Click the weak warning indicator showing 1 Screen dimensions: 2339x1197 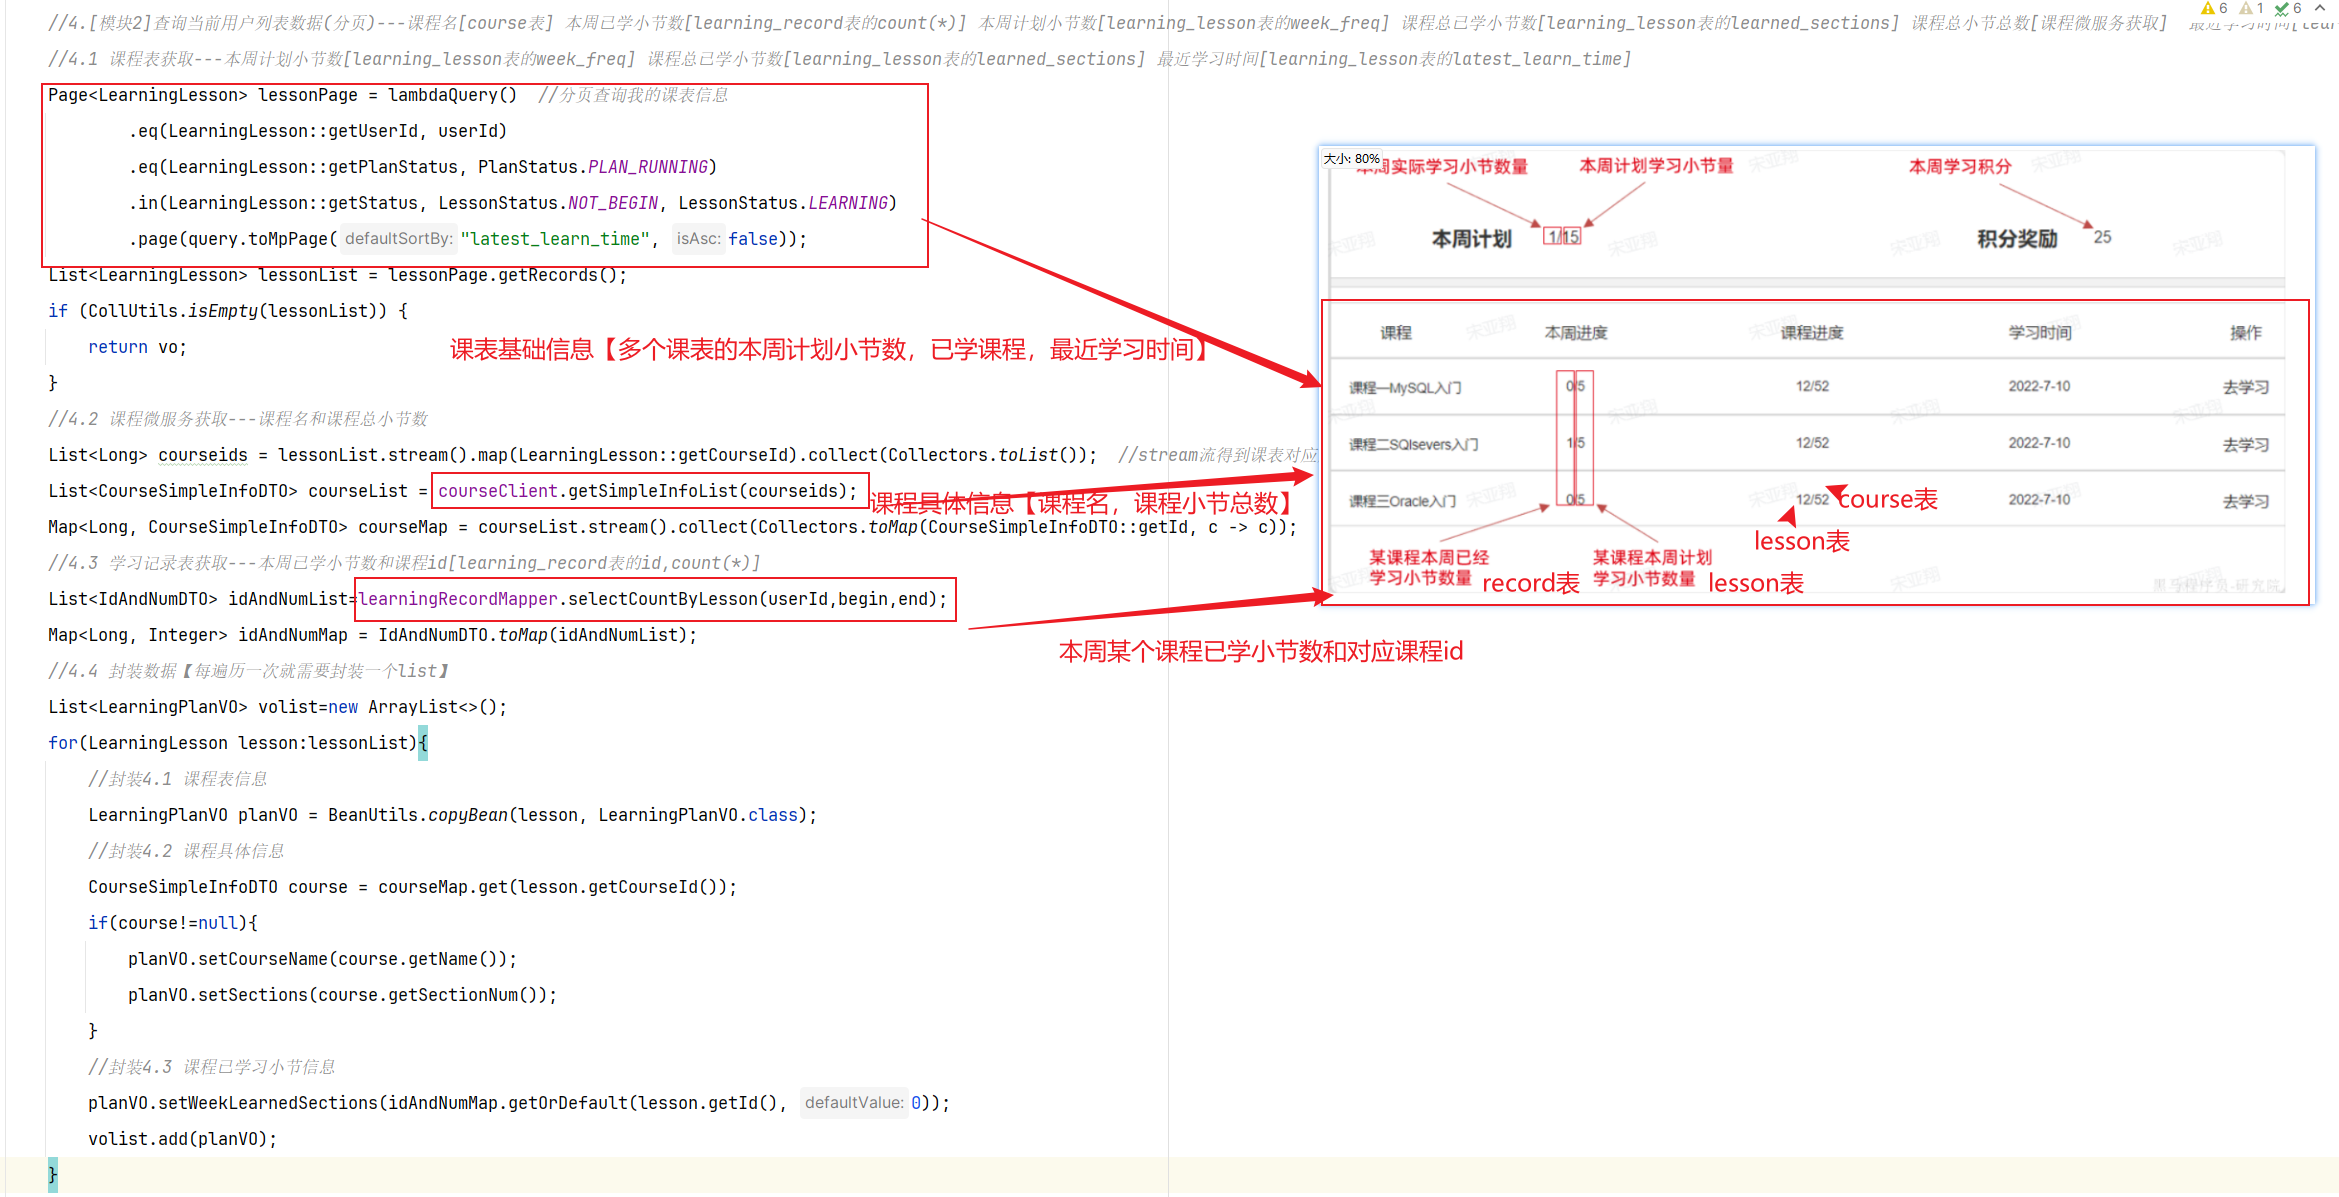point(2251,8)
